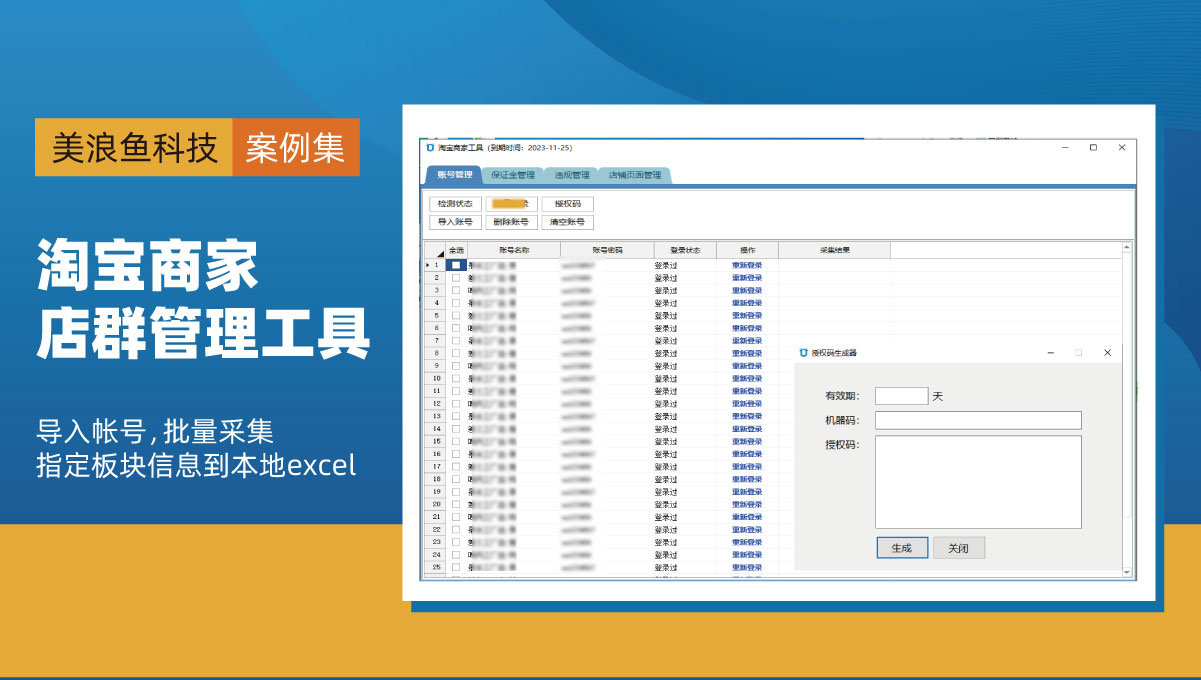Click 重新登录 link in row 2
Image resolution: width=1201 pixels, height=680 pixels.
(747, 278)
